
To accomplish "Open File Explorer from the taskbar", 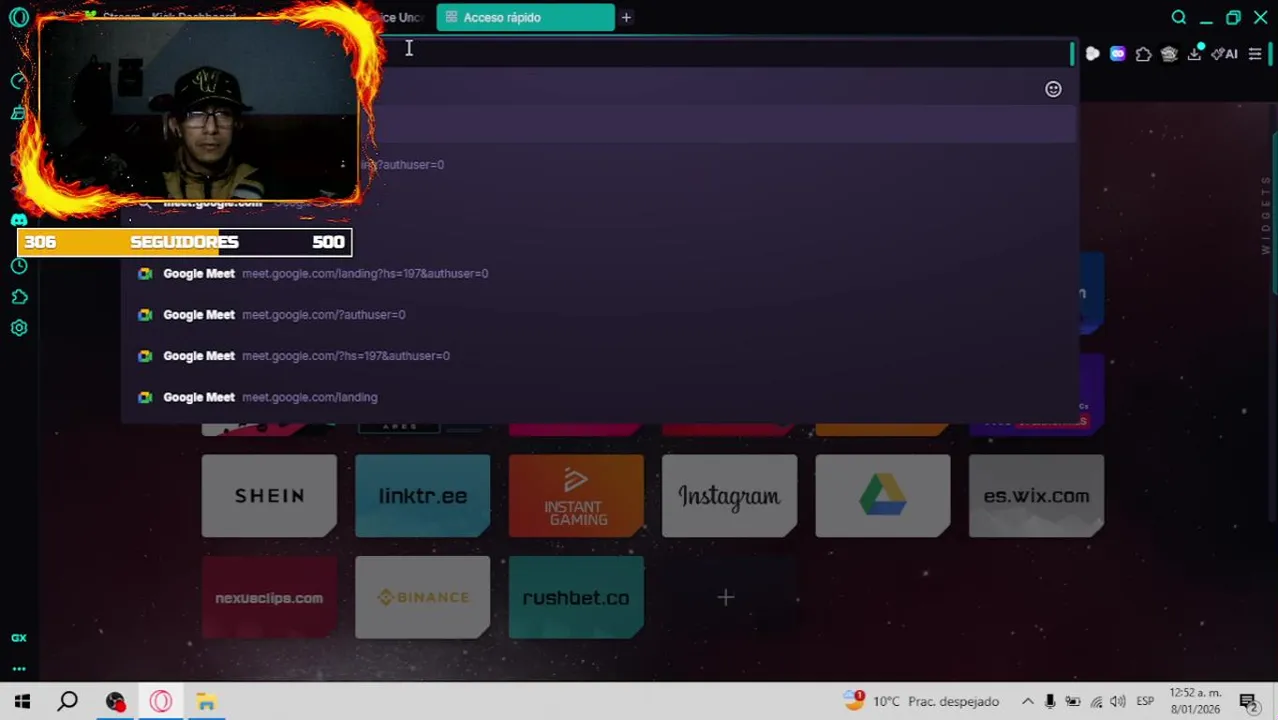I will coord(206,701).
